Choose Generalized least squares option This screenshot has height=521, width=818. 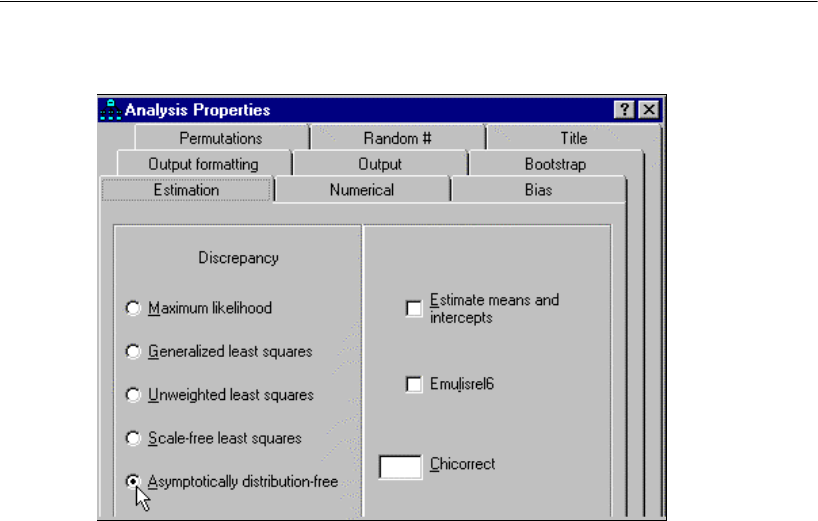tap(133, 352)
